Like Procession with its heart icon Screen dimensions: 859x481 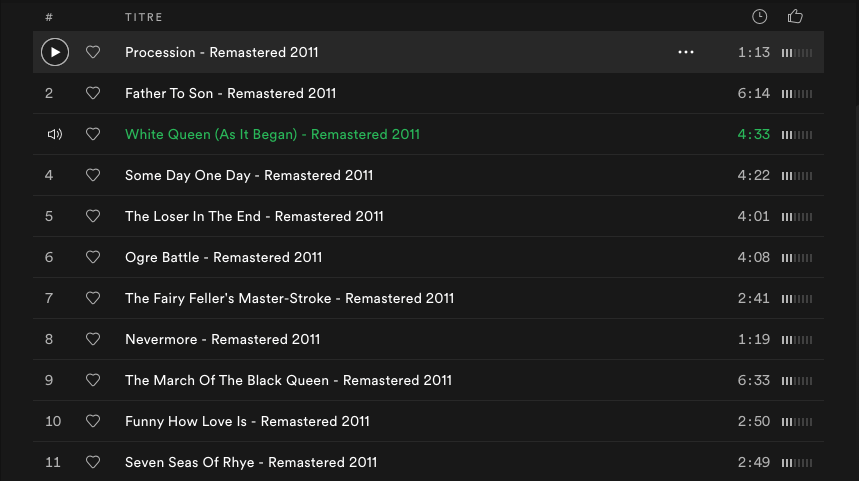93,52
